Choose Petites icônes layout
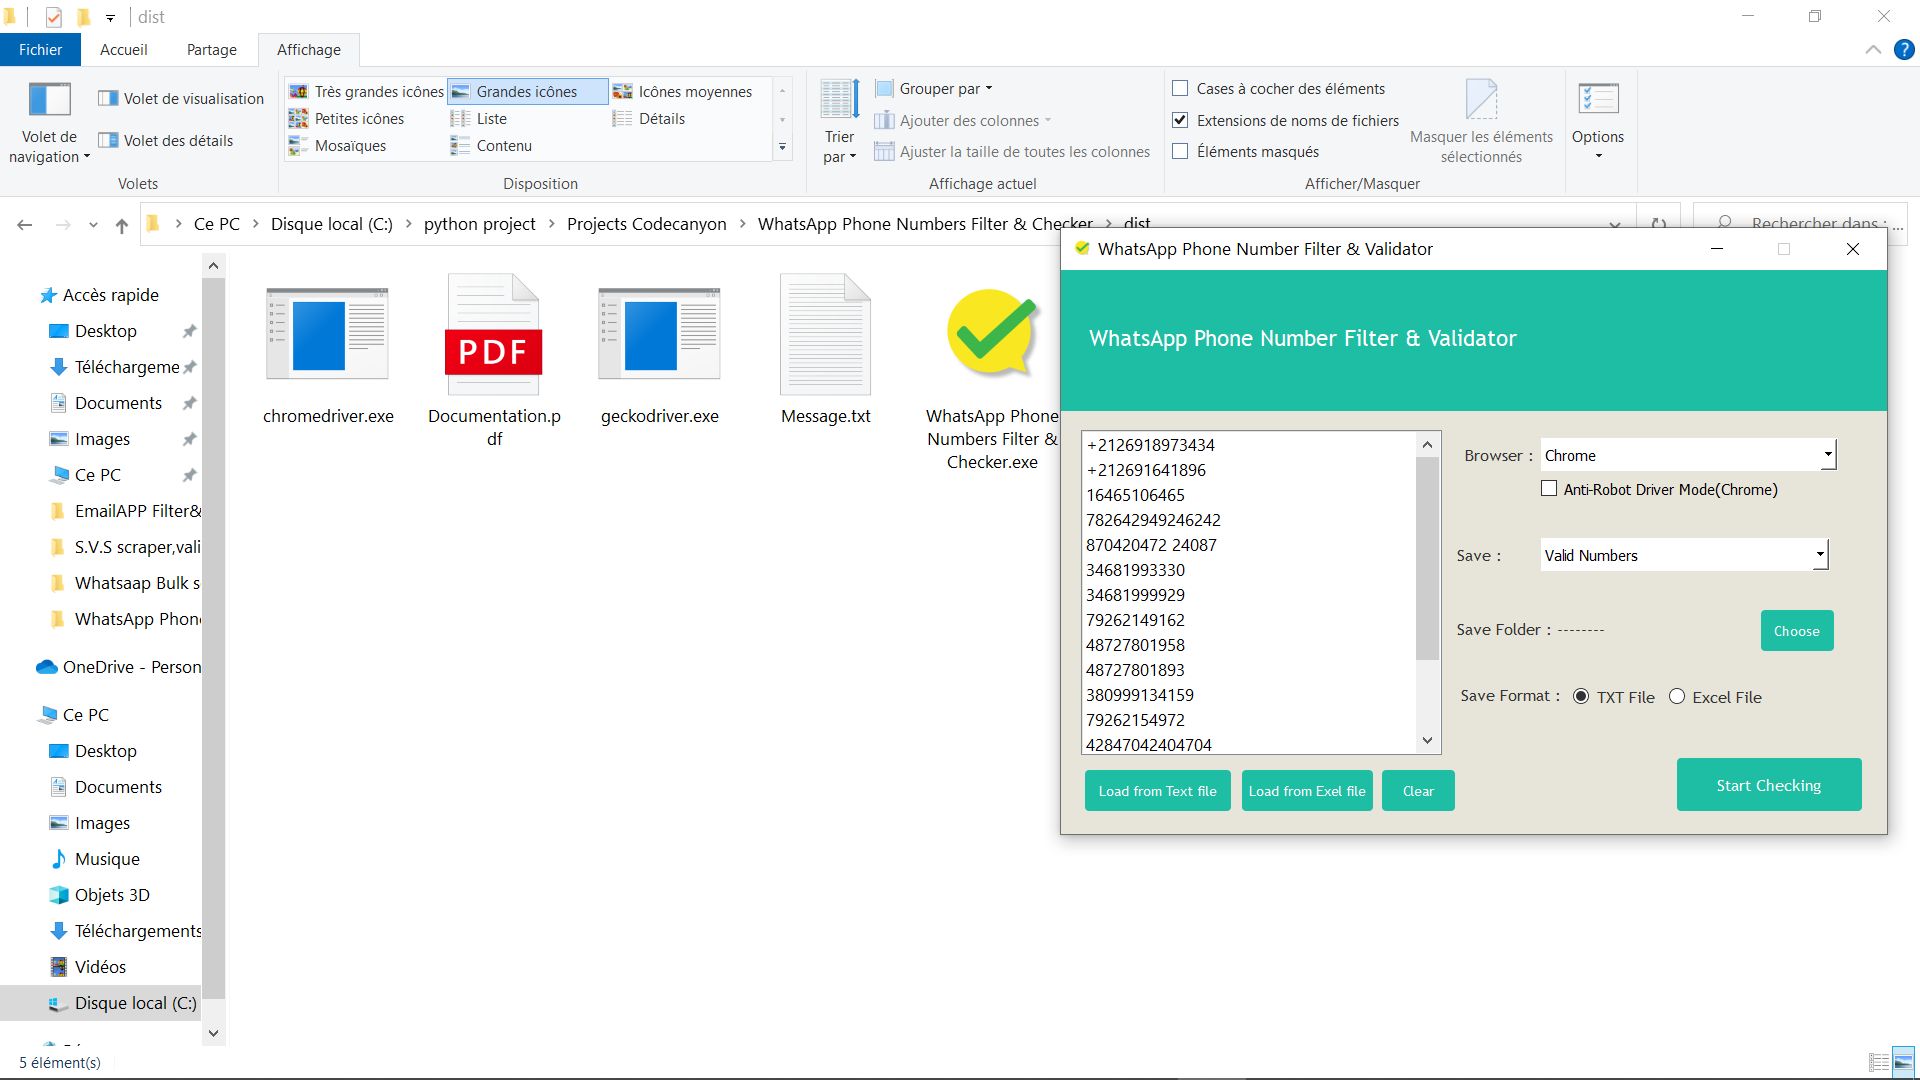The width and height of the screenshot is (1920, 1080). [346, 118]
